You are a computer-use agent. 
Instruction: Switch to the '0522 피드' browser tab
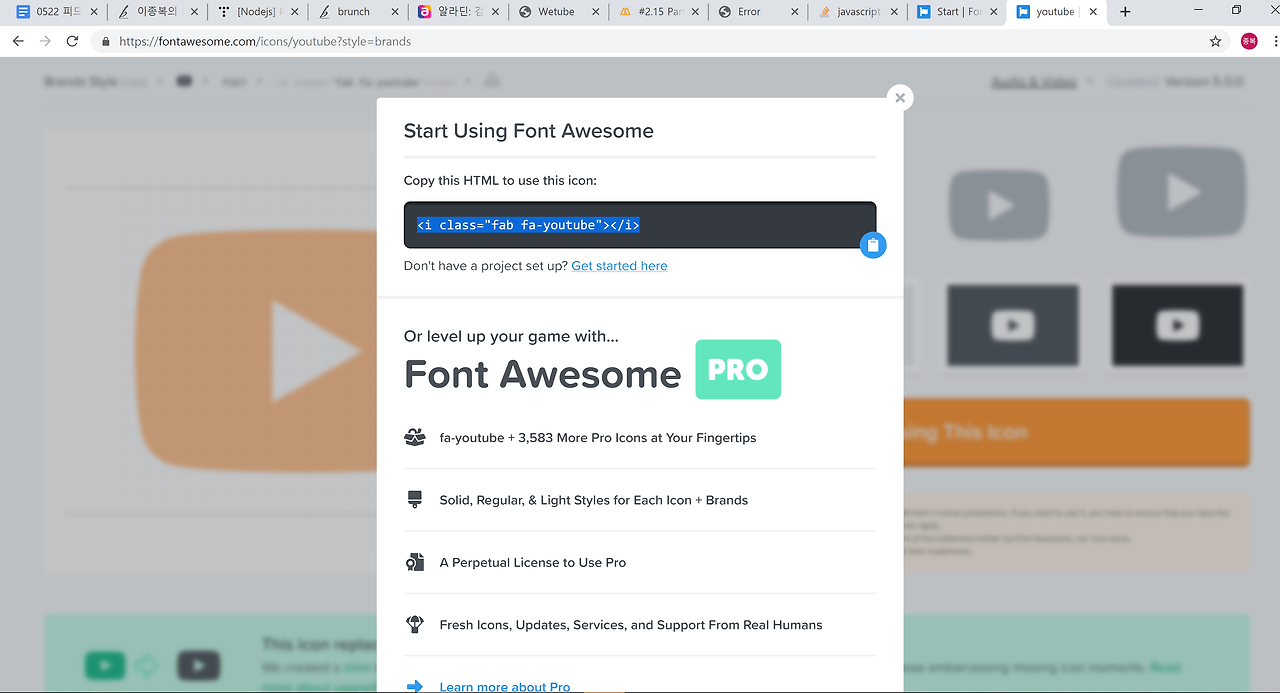click(59, 12)
